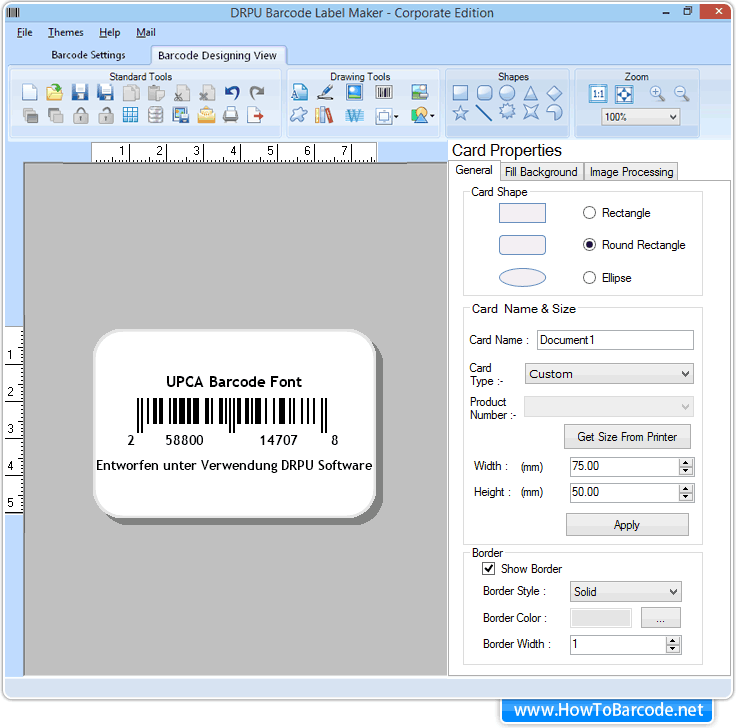
Task: Switch to the Barcode Settings tab
Action: 88,55
